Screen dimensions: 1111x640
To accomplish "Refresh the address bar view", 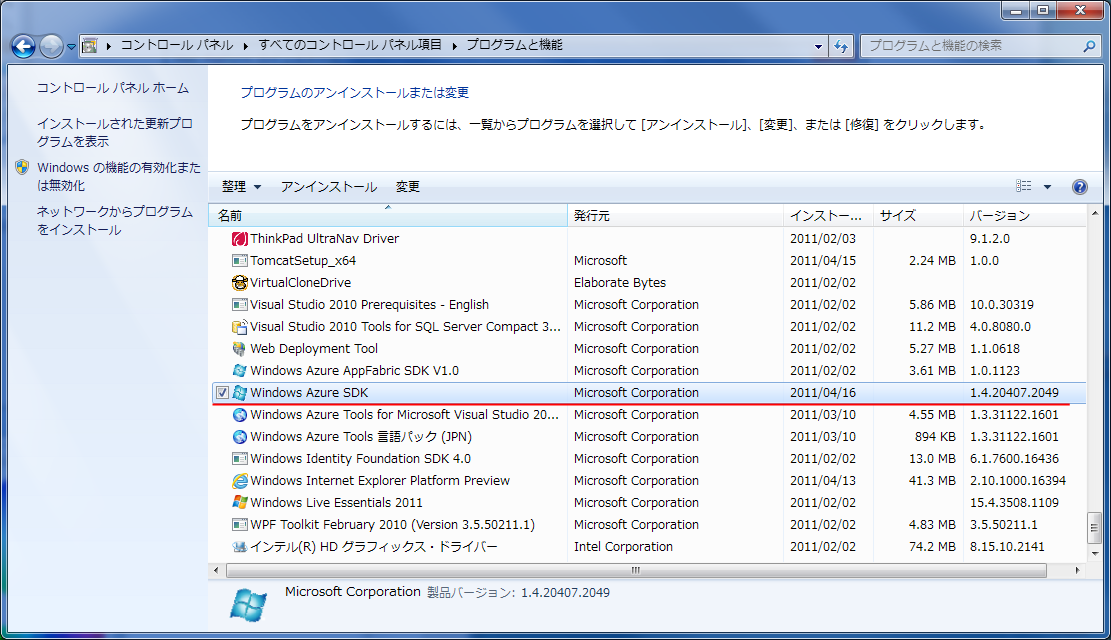I will [841, 46].
